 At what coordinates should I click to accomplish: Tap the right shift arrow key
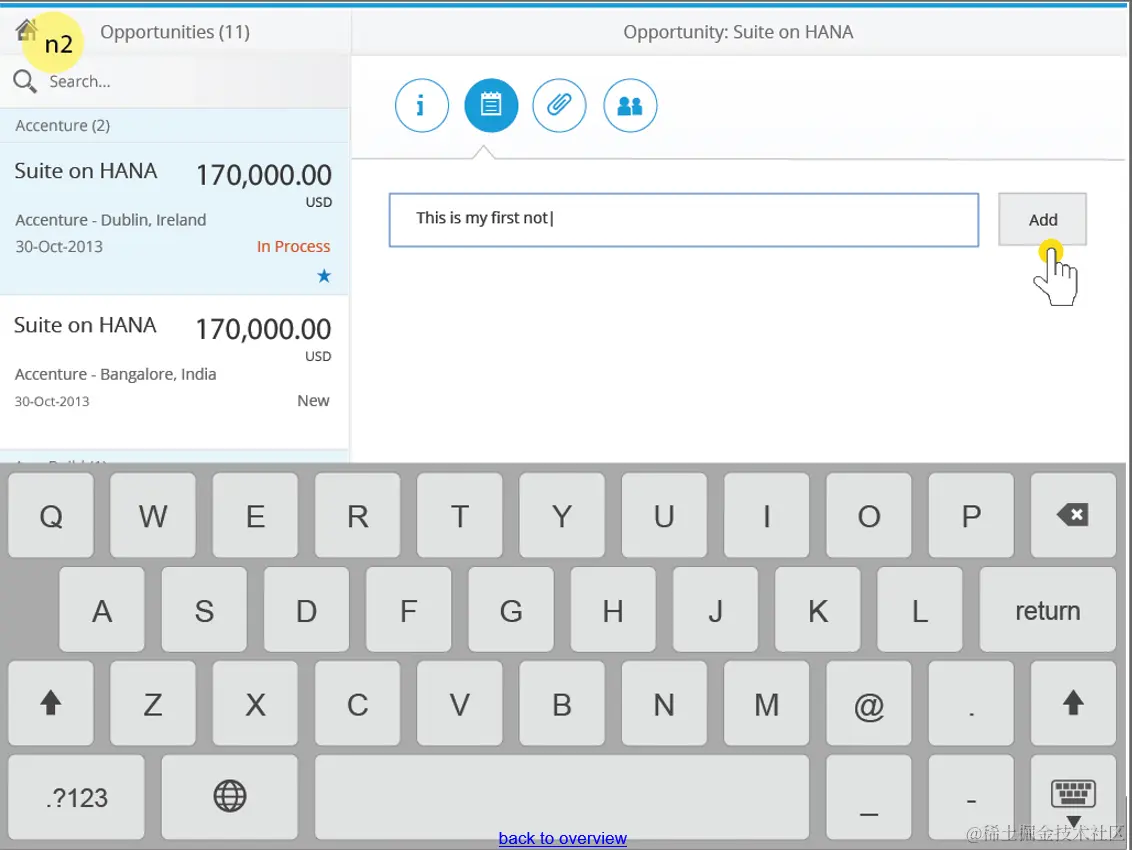tap(1073, 703)
